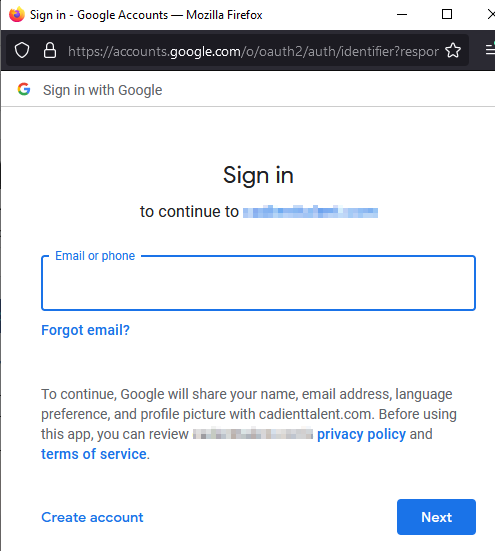Open the terms of service link

[x=93, y=454]
